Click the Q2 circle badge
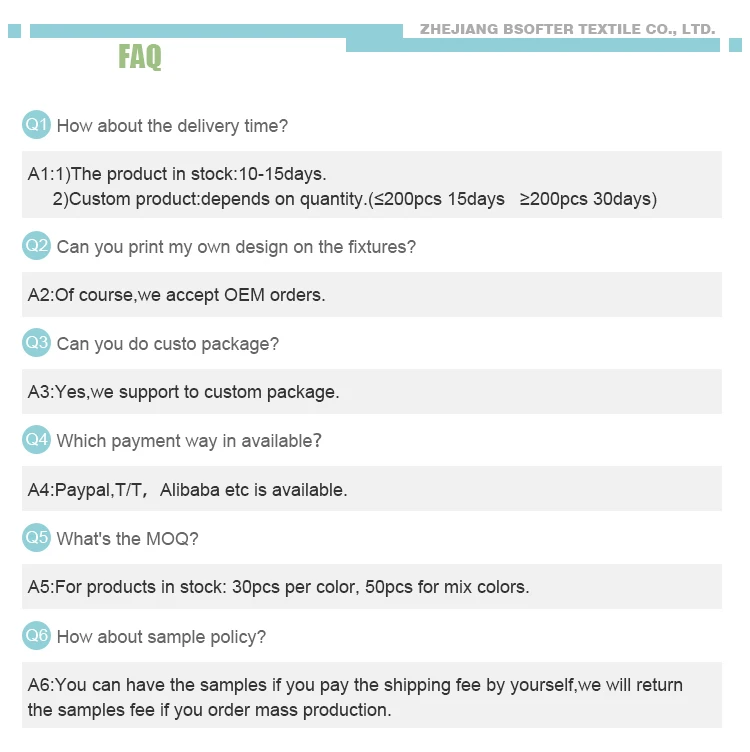Image resolution: width=750 pixels, height=752 pixels. [37, 245]
